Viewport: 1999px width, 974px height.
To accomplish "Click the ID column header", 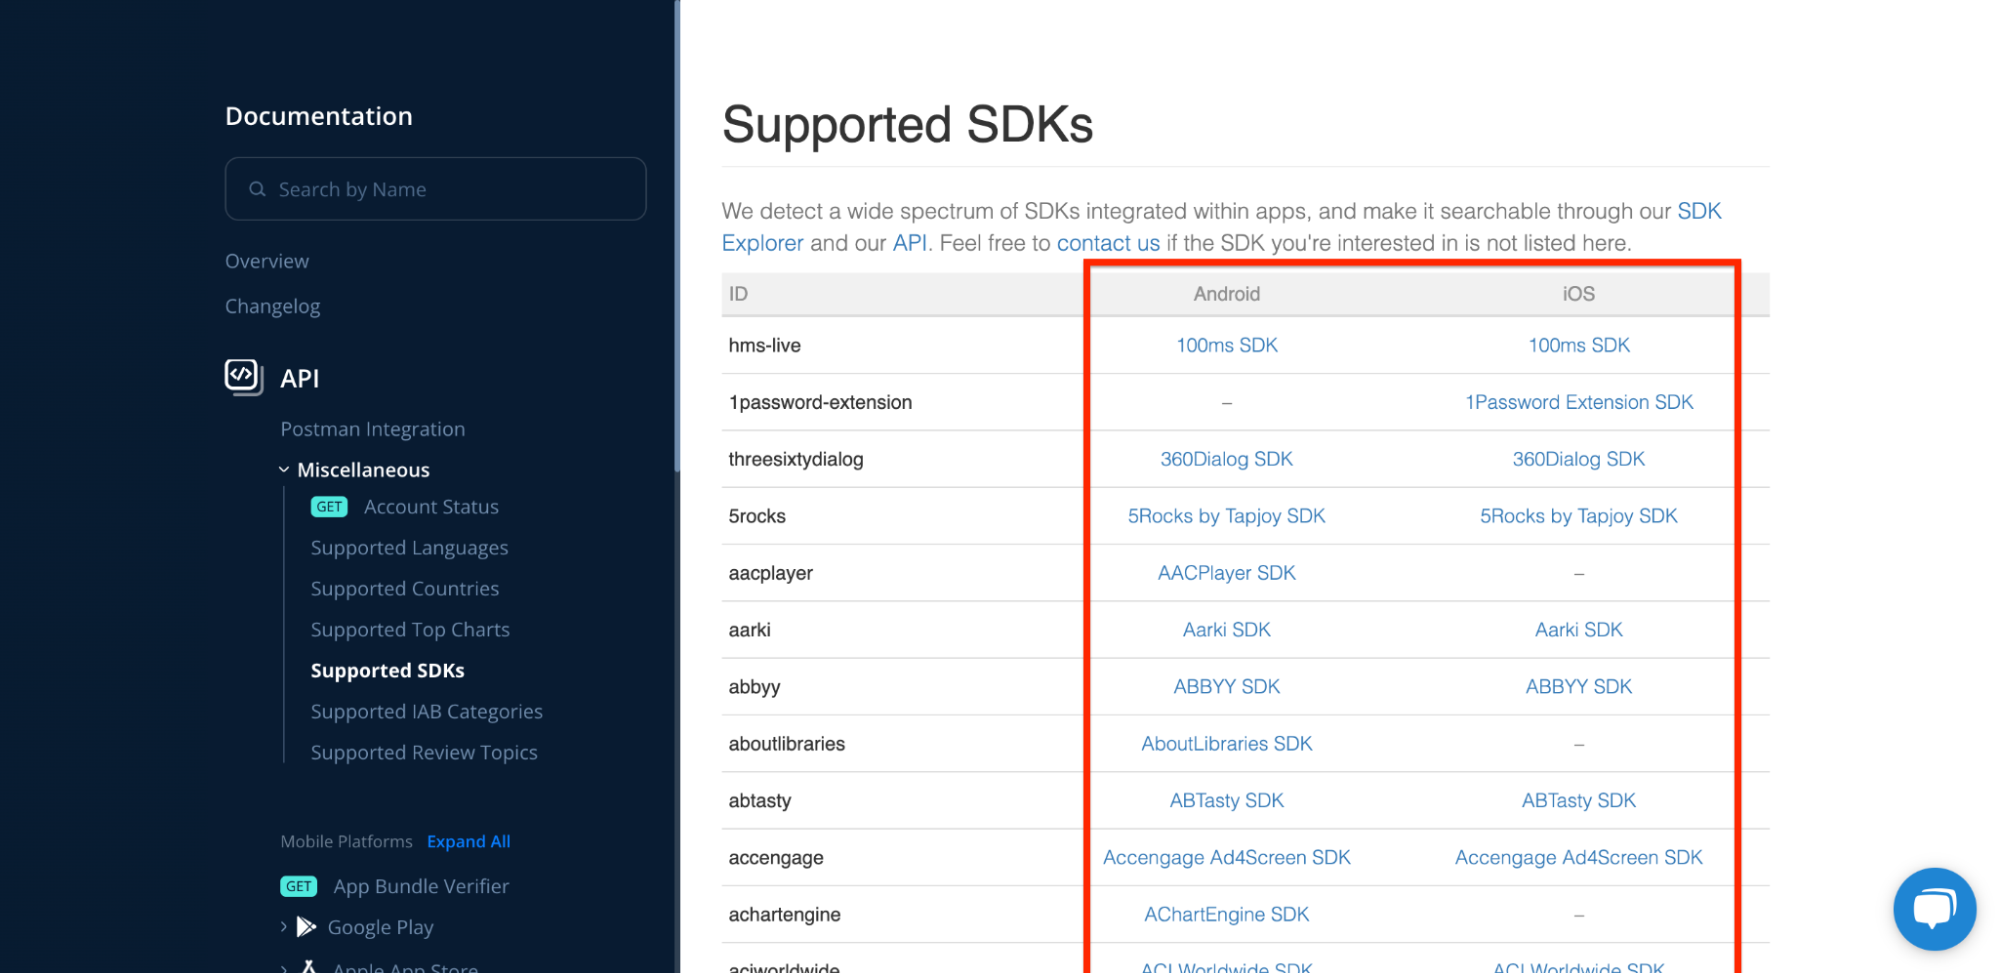I will (738, 294).
